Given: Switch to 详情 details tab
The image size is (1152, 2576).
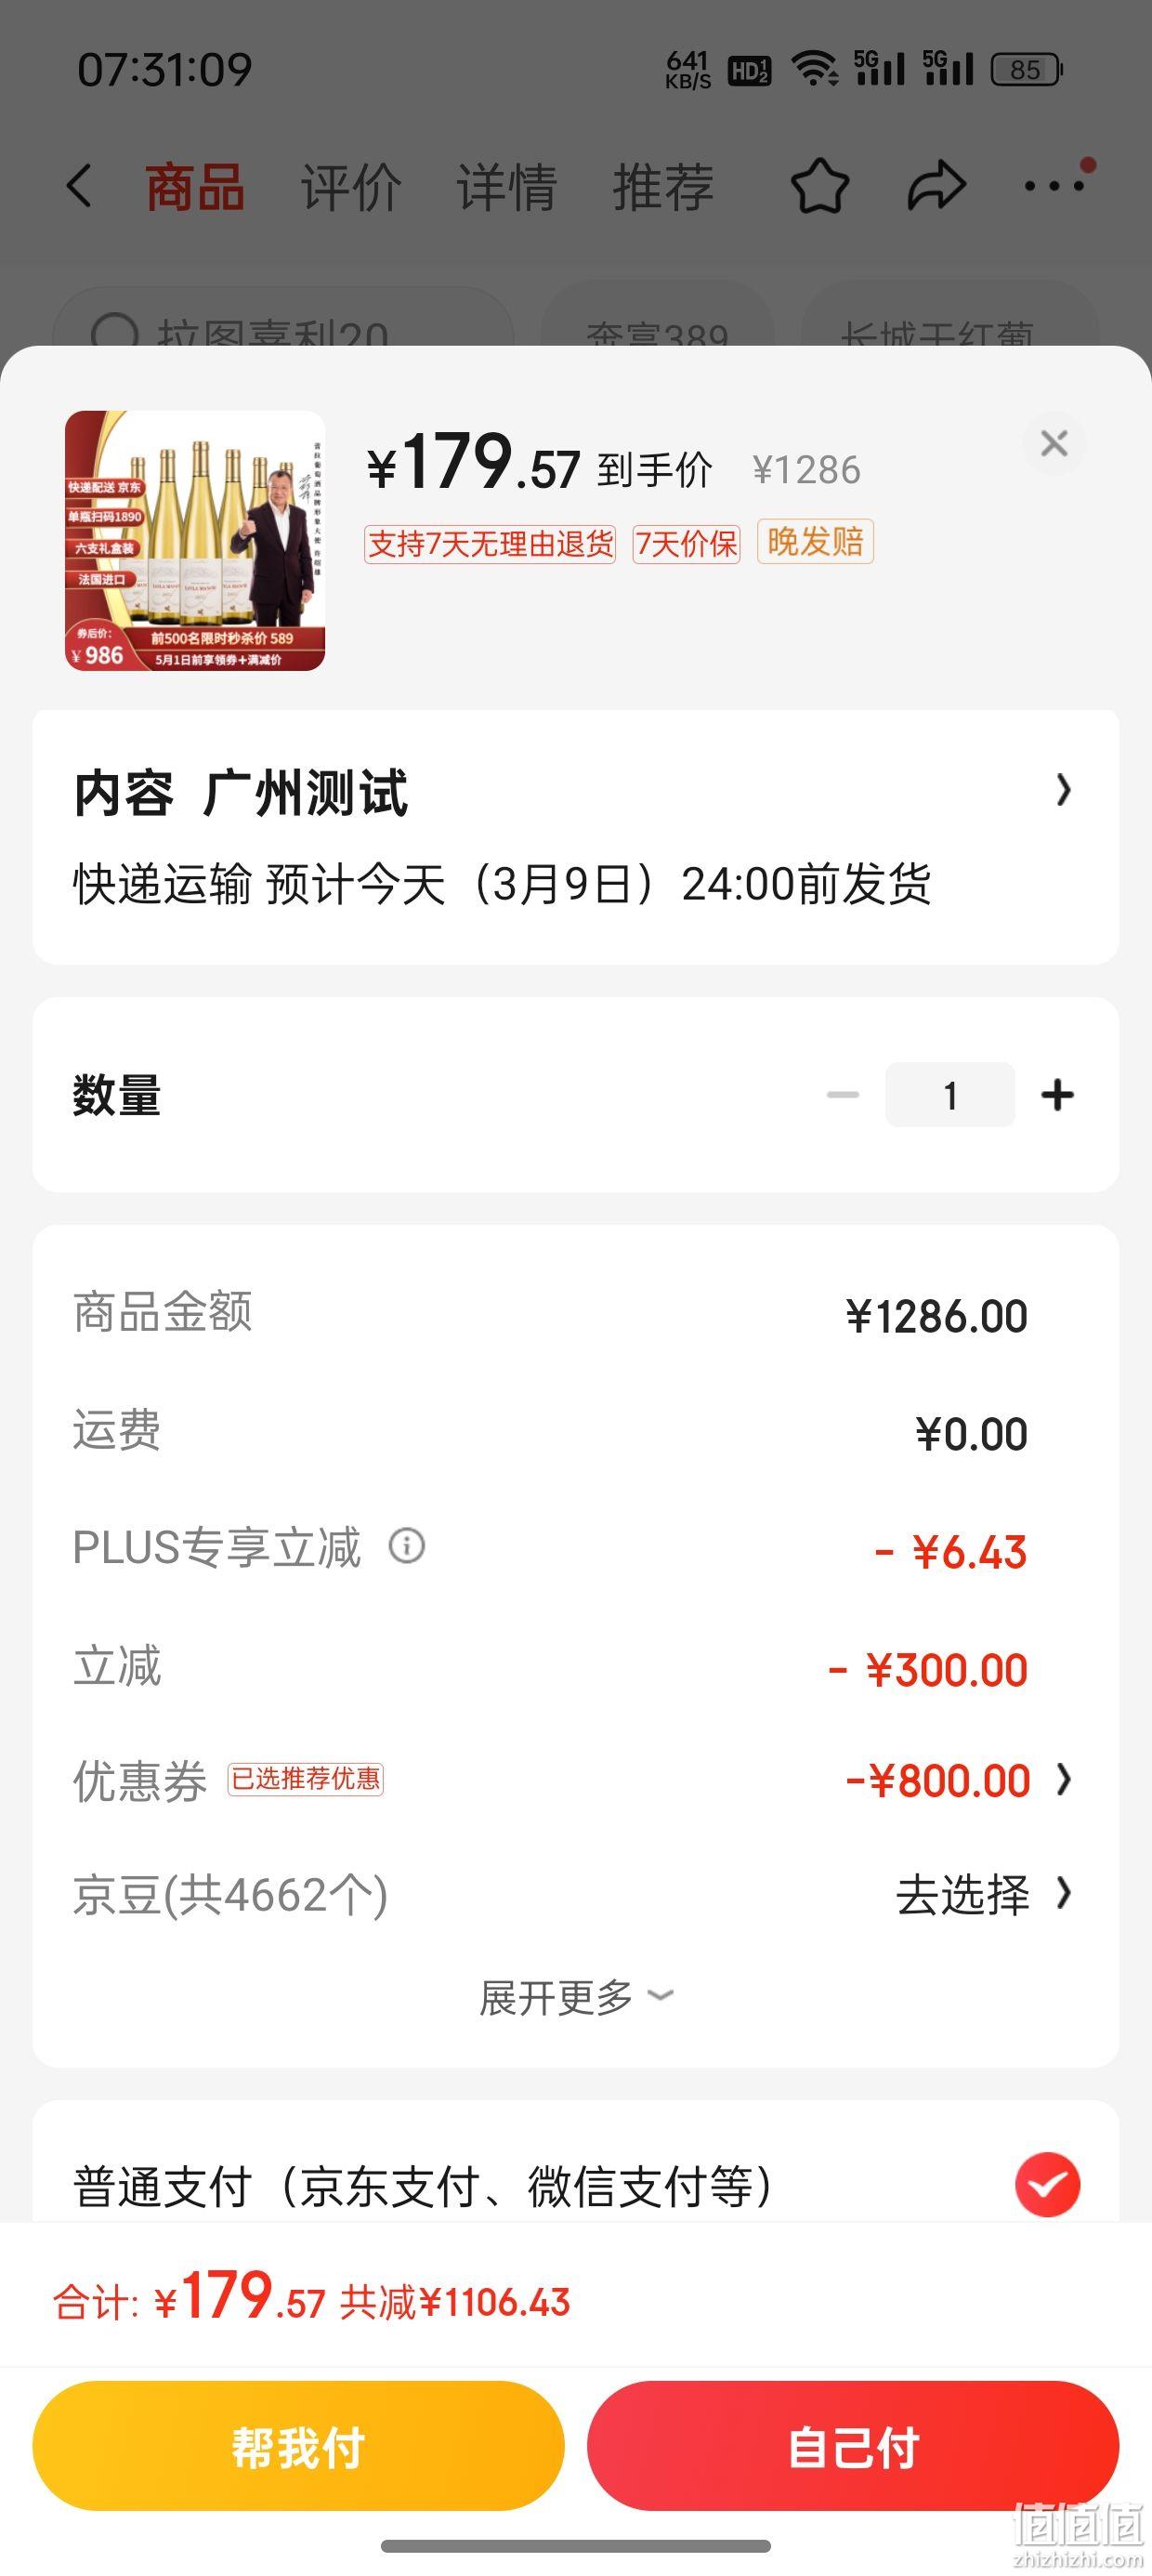Looking at the screenshot, I should pos(507,187).
